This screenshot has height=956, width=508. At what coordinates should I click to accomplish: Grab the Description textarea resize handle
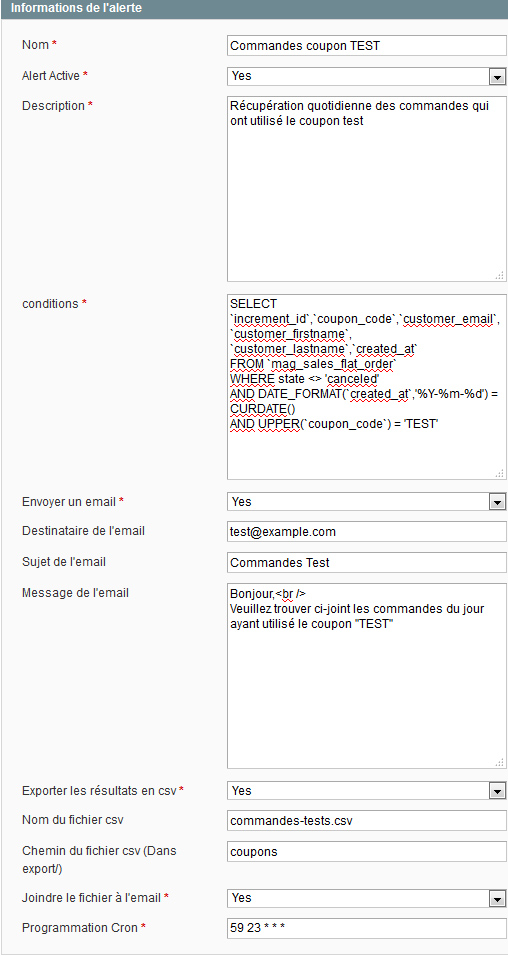(500, 275)
